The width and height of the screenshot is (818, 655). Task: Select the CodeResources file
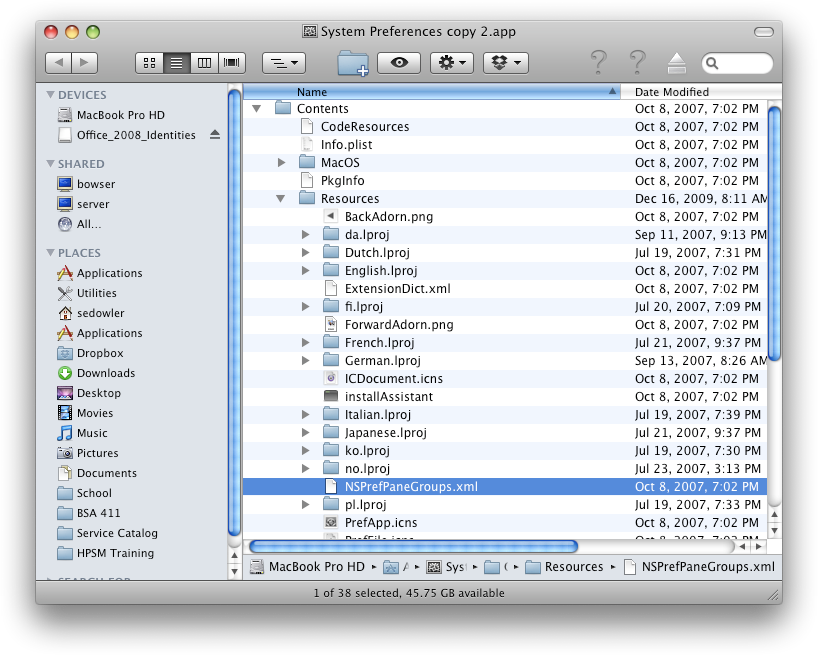[x=505, y=127]
